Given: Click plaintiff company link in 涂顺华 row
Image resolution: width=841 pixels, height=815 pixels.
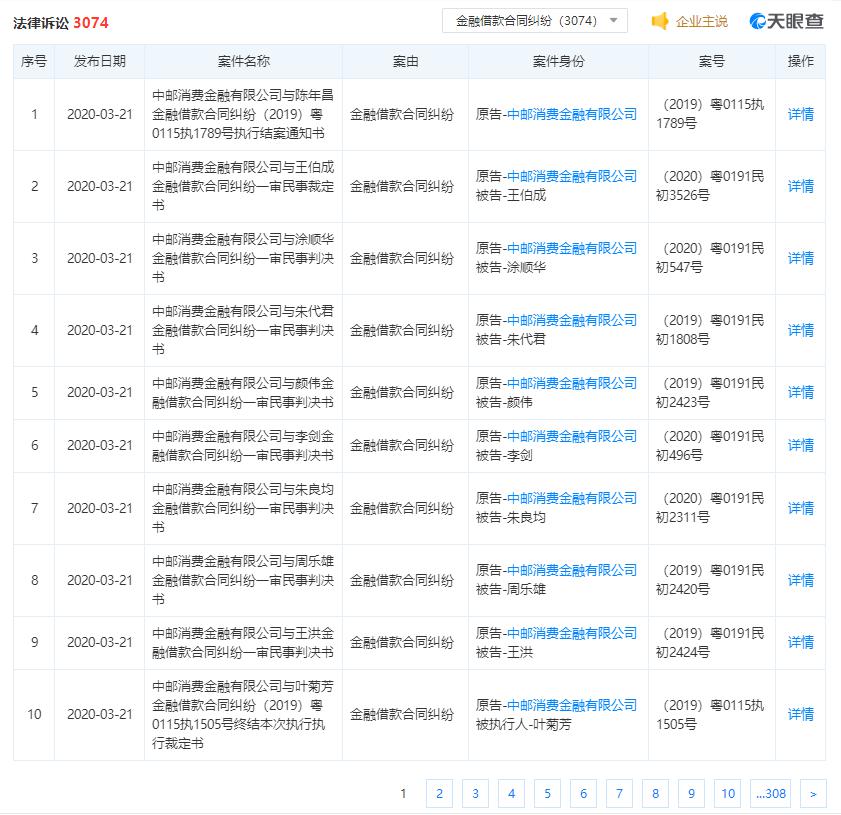Looking at the screenshot, I should tap(572, 248).
